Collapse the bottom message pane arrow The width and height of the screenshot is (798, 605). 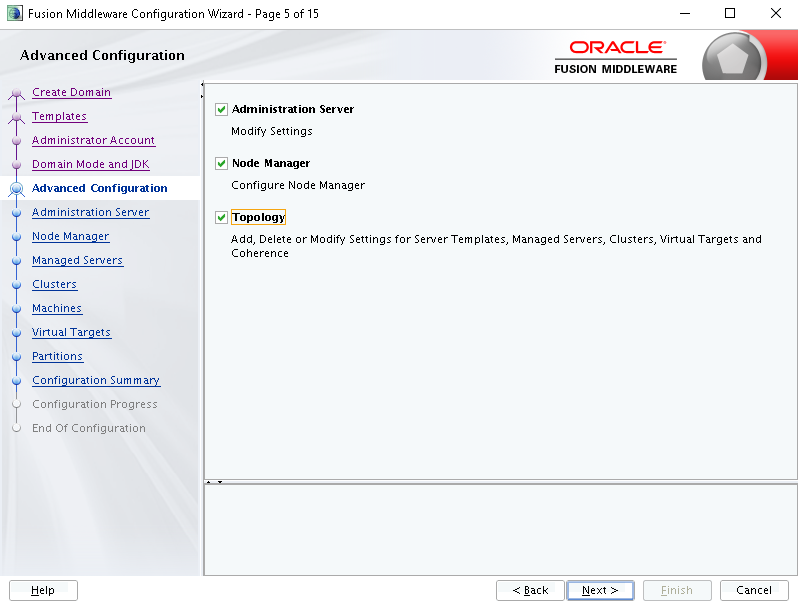220,482
